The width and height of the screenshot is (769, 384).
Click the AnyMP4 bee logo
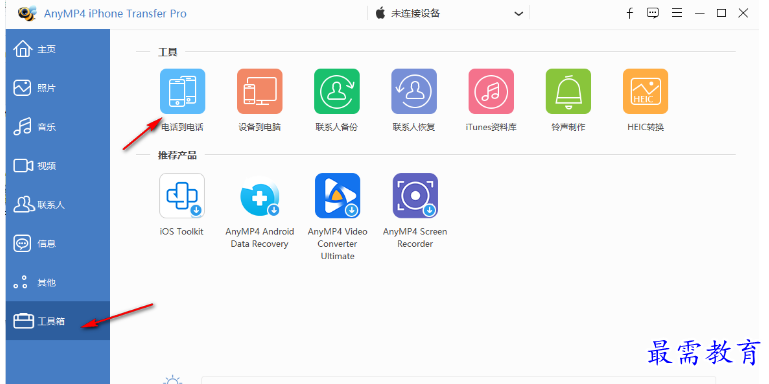tap(27, 13)
